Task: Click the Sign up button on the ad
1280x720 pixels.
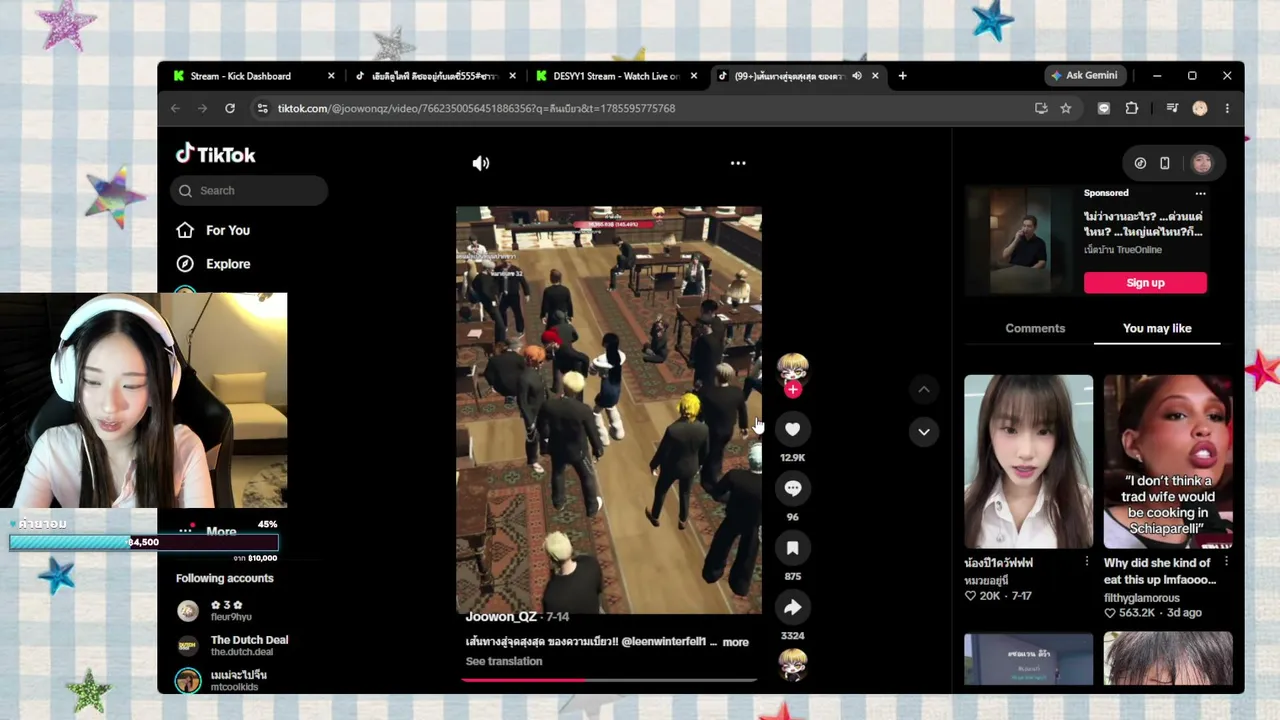Action: (x=1145, y=283)
